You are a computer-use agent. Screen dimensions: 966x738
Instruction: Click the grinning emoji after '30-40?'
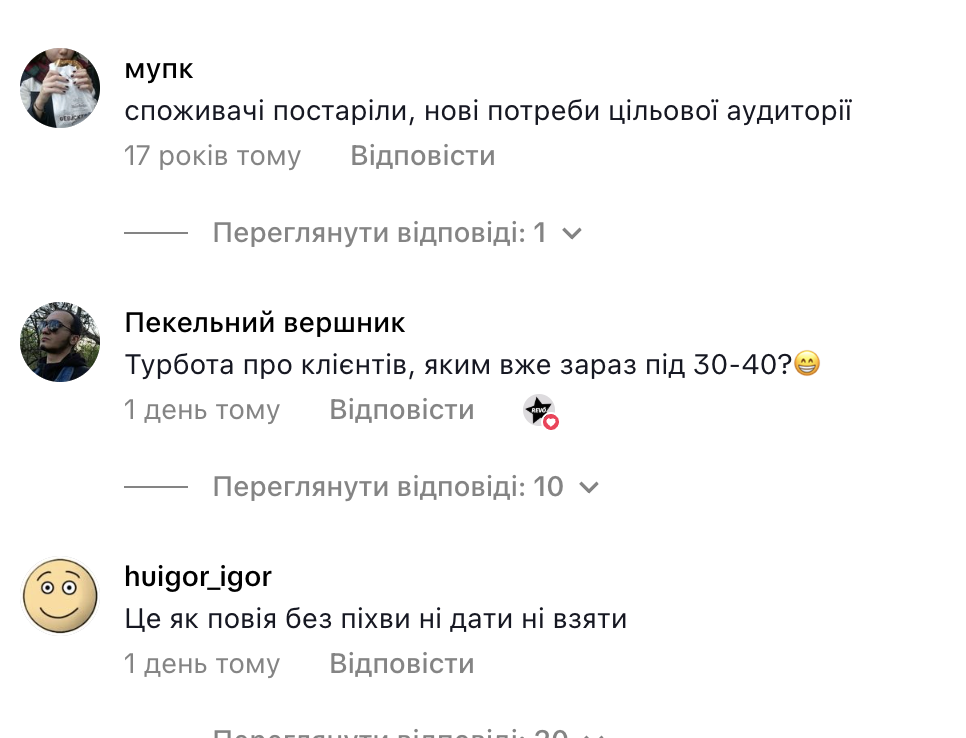point(806,365)
